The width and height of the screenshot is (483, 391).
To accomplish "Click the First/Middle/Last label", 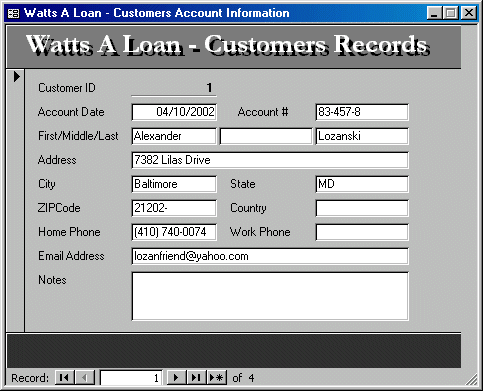I will coord(78,136).
